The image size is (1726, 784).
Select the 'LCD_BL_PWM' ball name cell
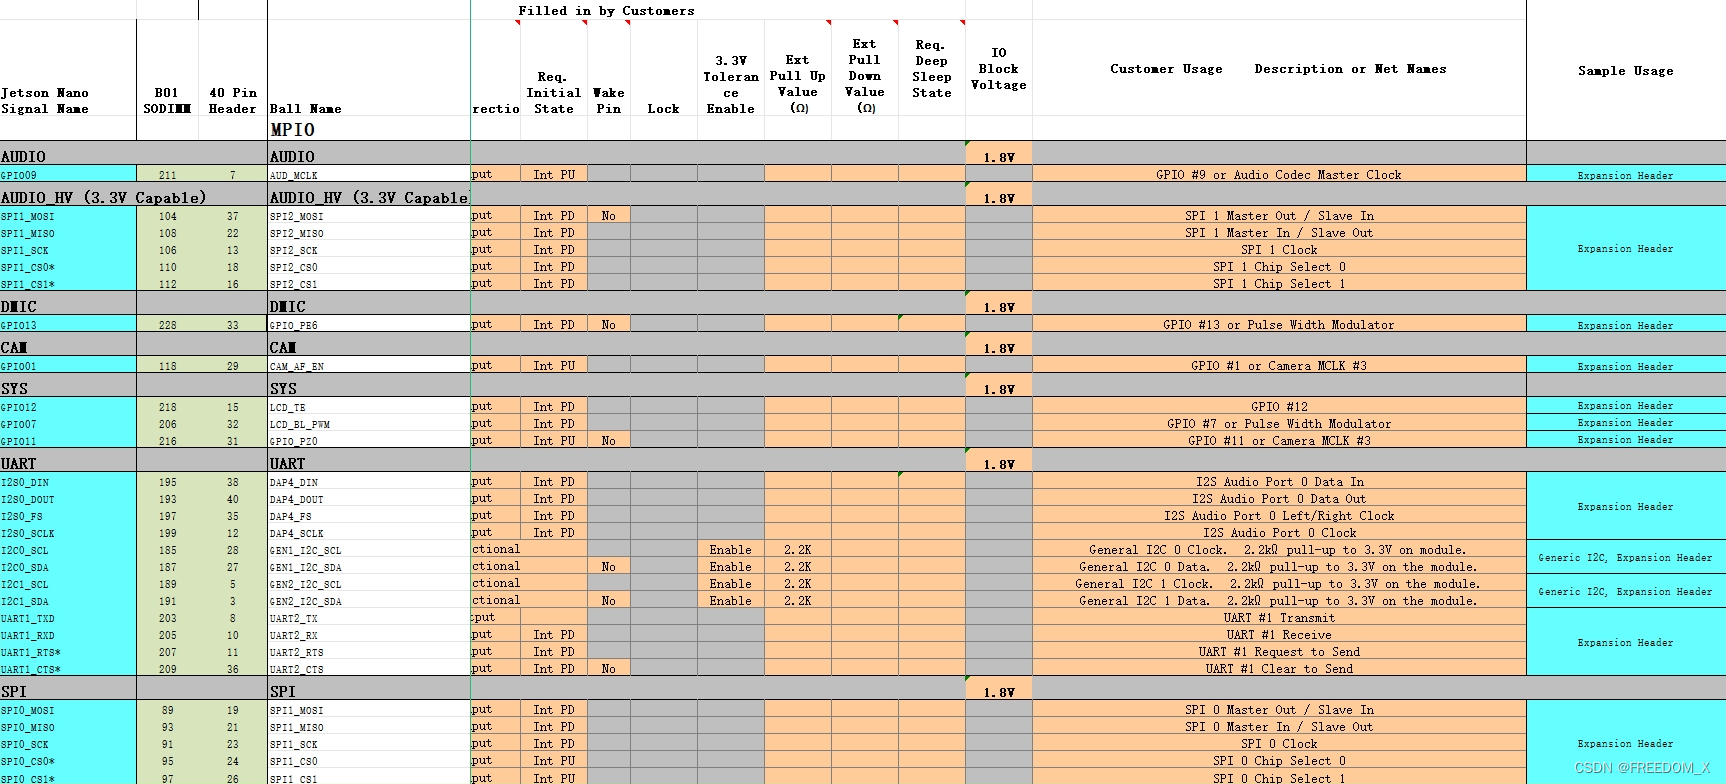[x=369, y=423]
